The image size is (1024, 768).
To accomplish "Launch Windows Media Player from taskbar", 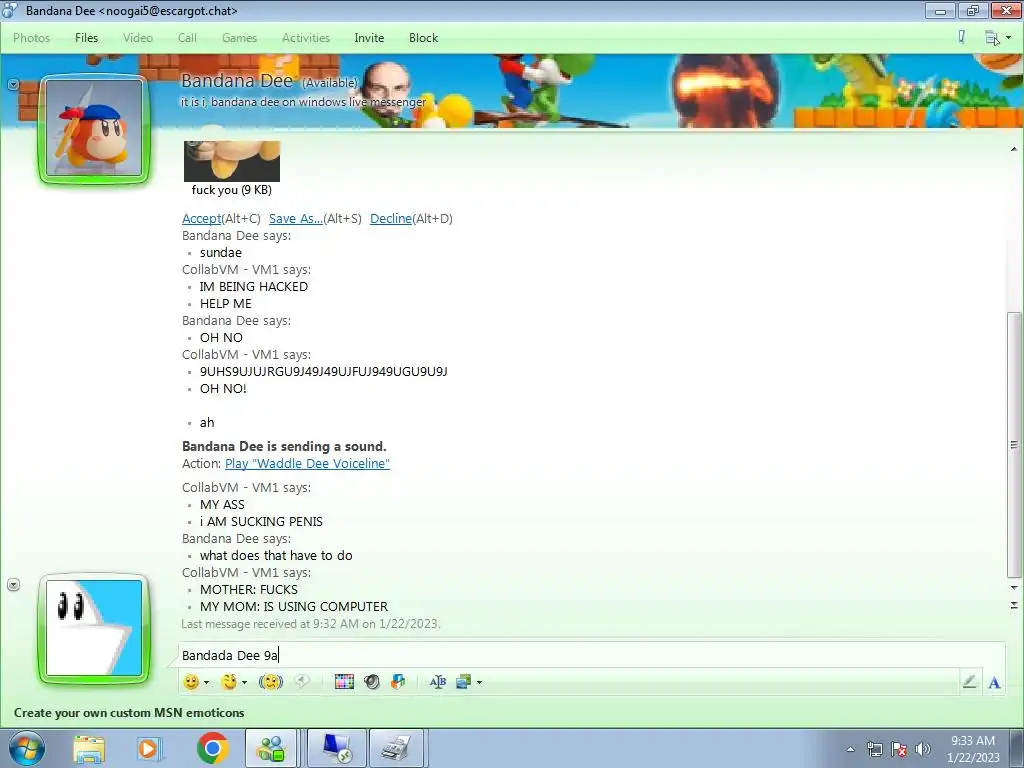I will [x=149, y=748].
